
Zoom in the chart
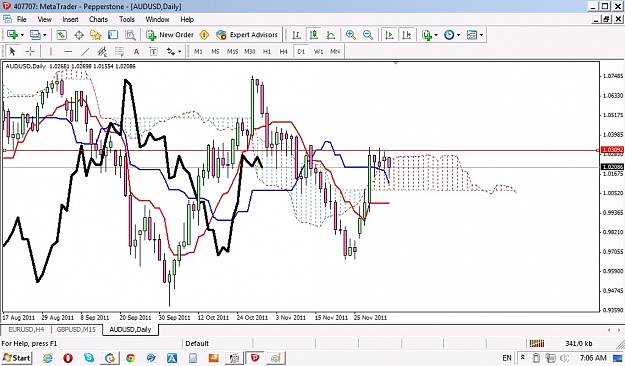(x=351, y=35)
